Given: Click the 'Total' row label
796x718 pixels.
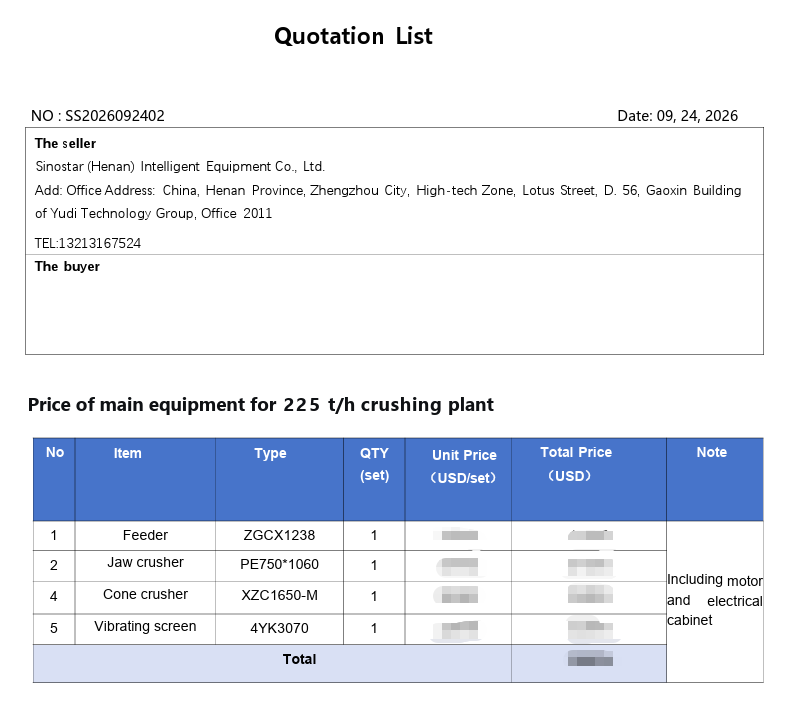Looking at the screenshot, I should coord(300,659).
